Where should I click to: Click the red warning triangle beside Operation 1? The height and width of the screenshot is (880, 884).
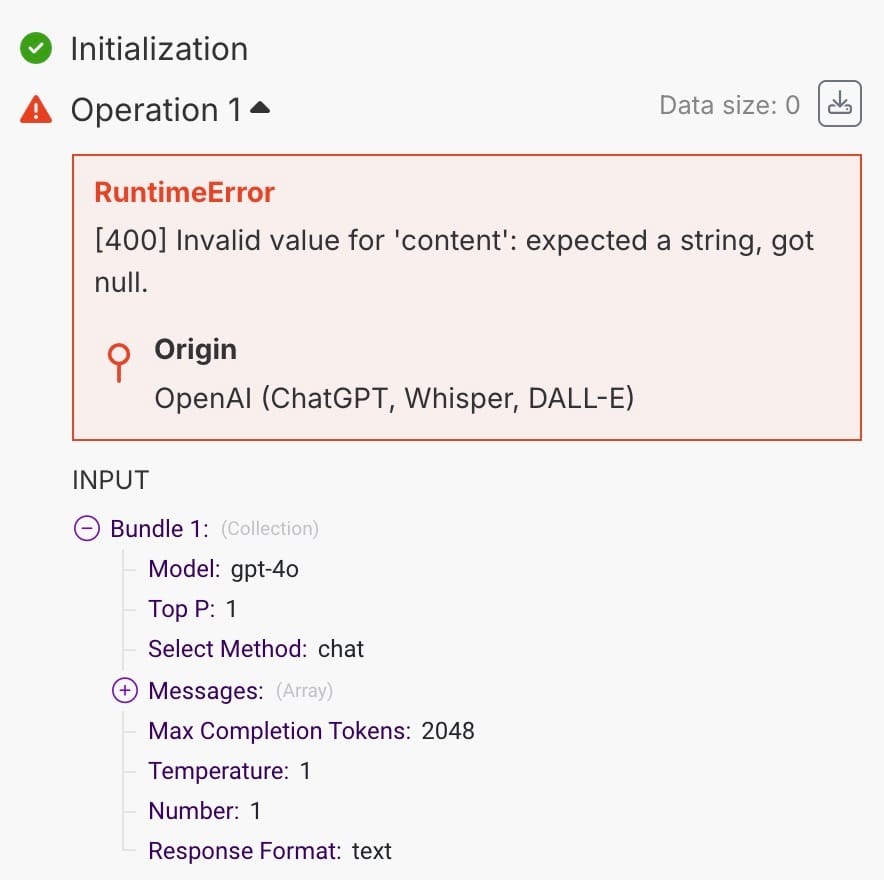(x=36, y=109)
